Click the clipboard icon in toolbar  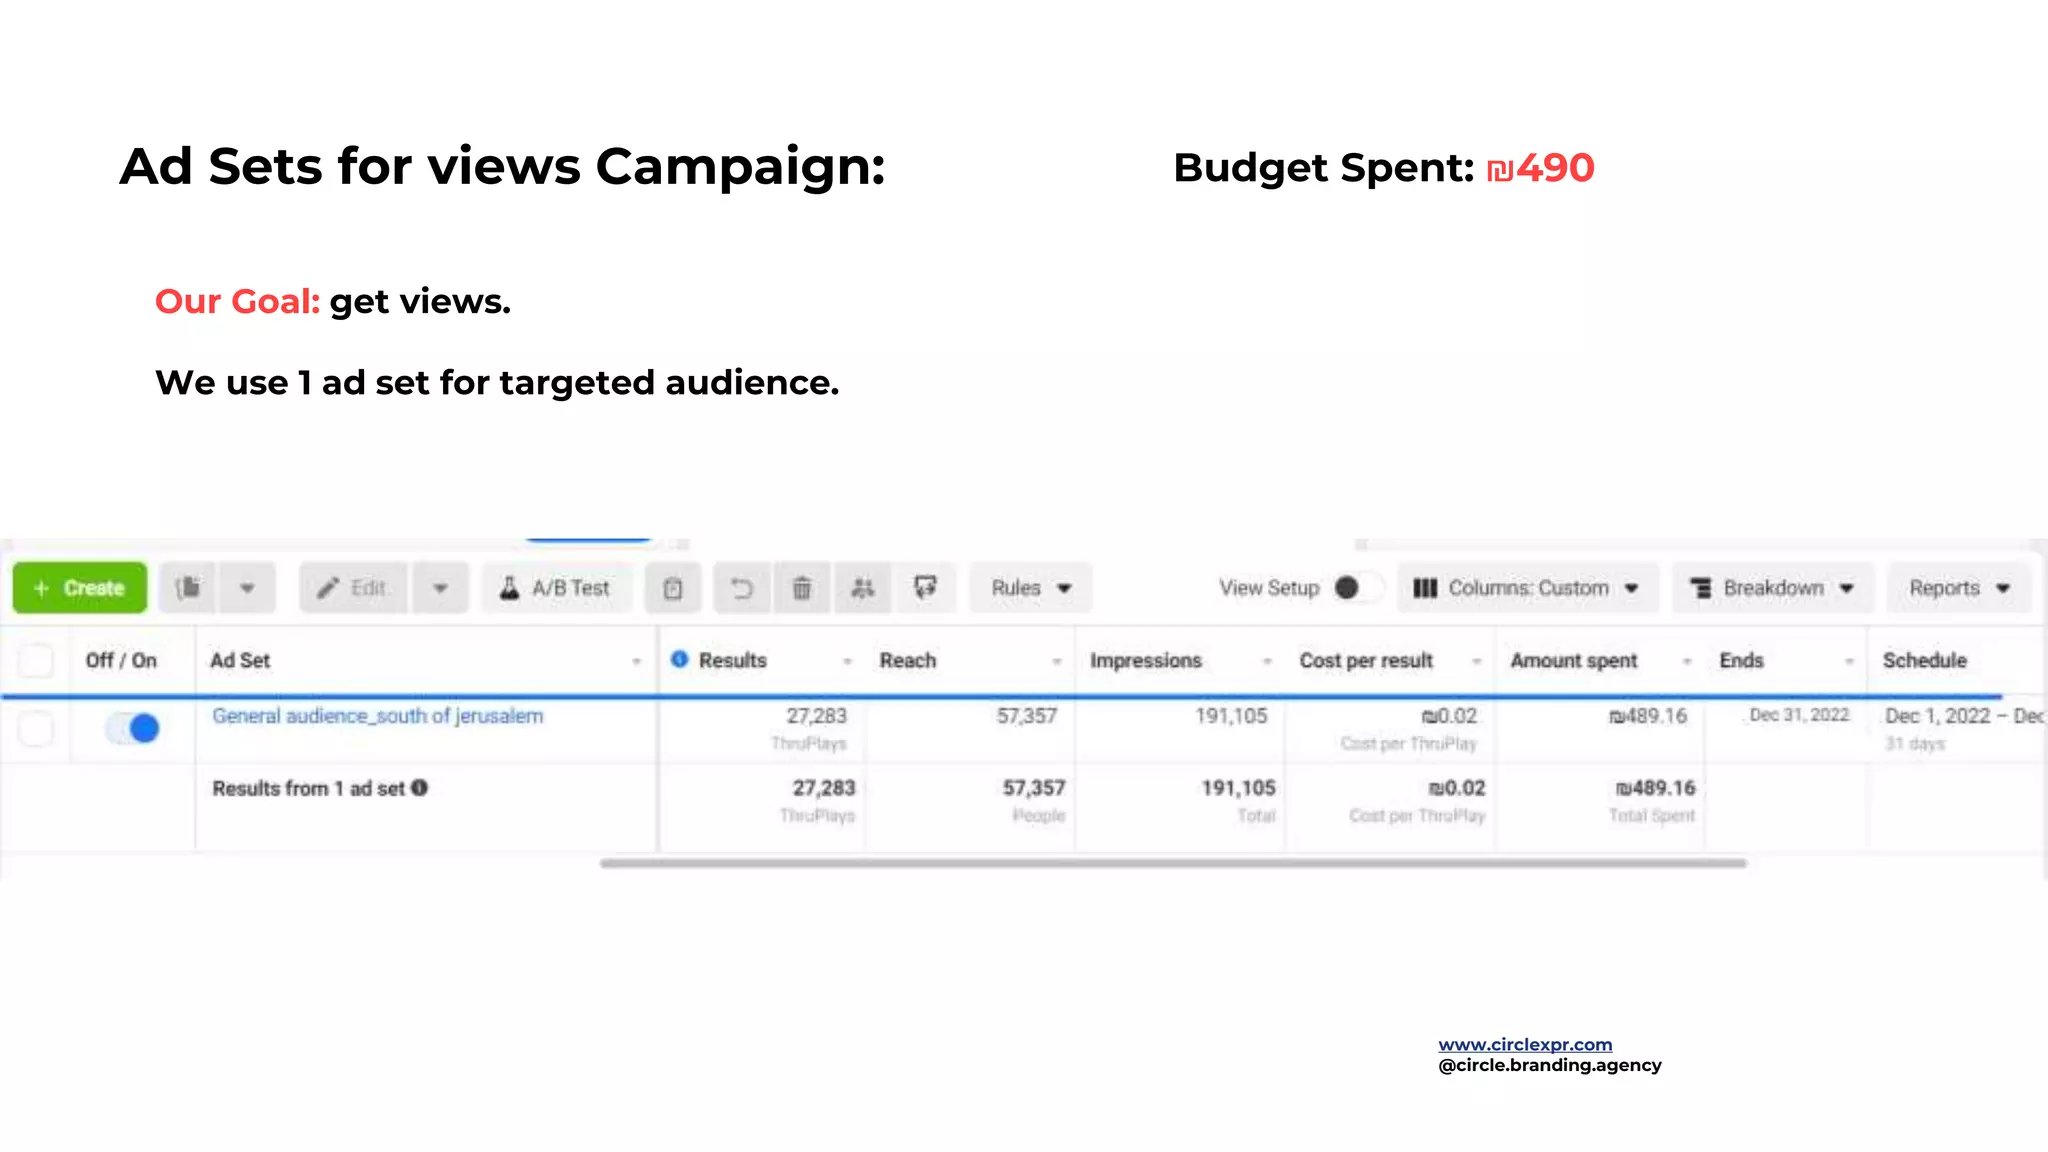(x=673, y=588)
